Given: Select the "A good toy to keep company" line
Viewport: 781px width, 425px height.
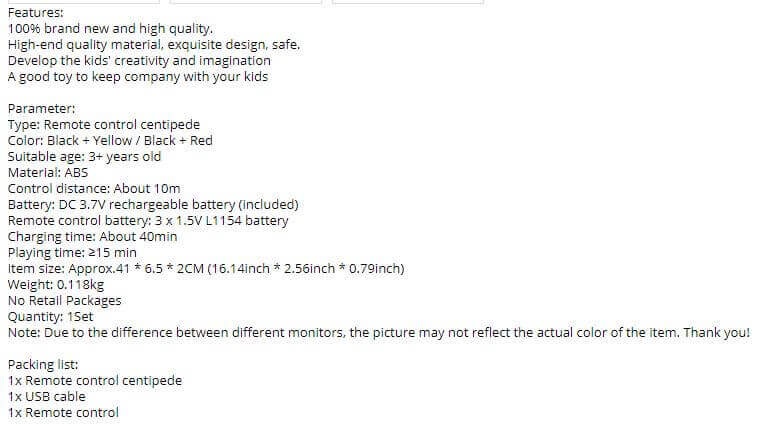Looking at the screenshot, I should pos(138,77).
